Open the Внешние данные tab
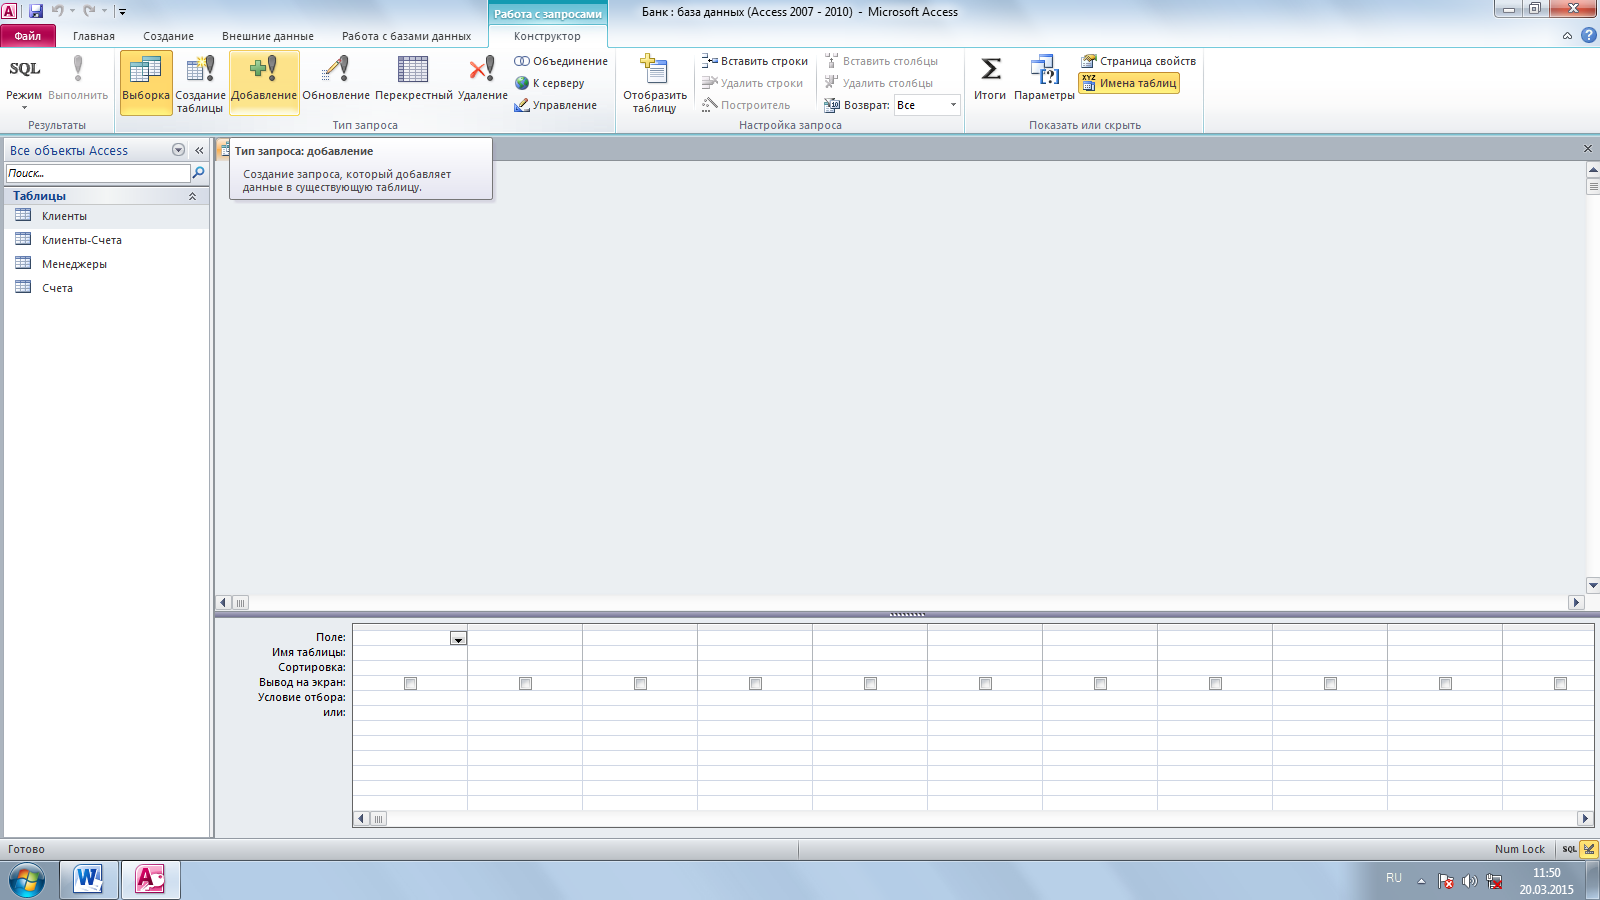This screenshot has height=900, width=1600. tap(268, 36)
